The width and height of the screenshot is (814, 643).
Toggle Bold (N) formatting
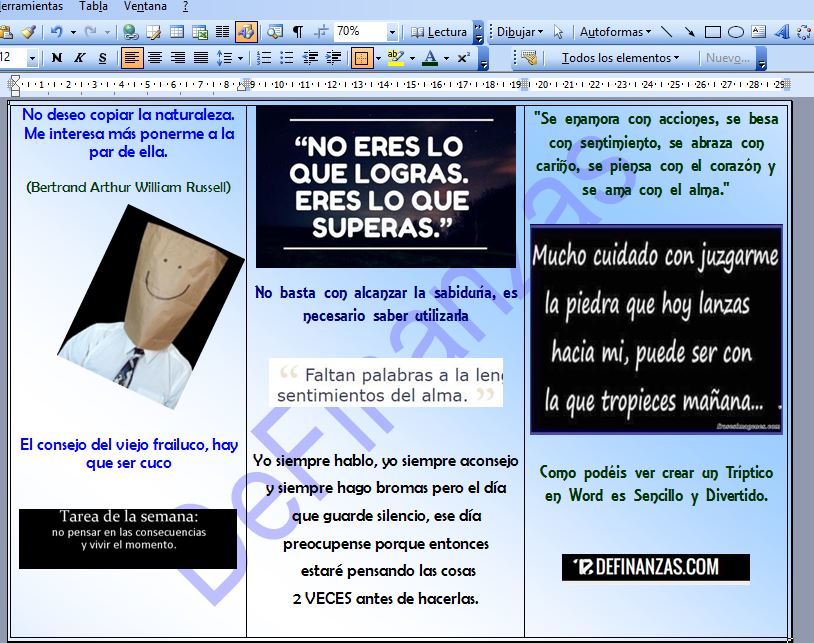(57, 58)
